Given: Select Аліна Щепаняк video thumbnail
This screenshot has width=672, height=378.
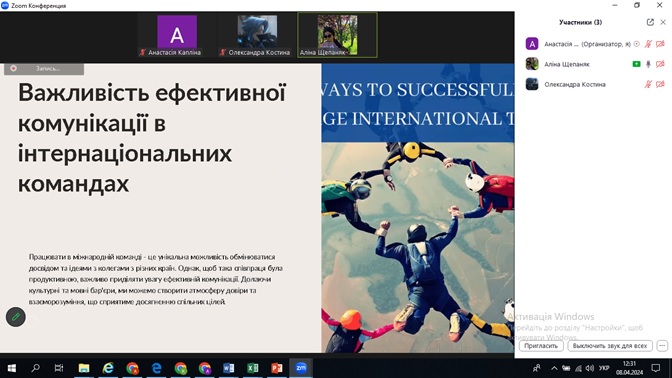Looking at the screenshot, I should (x=337, y=35).
